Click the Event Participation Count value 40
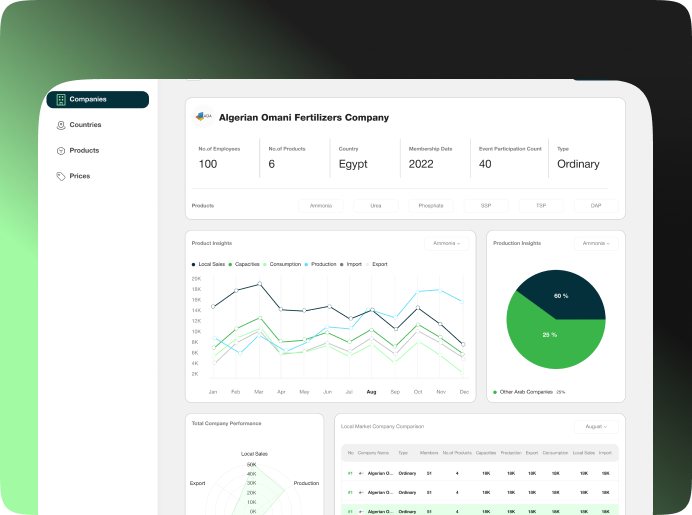Screen dimensions: 692x515 [x=485, y=164]
